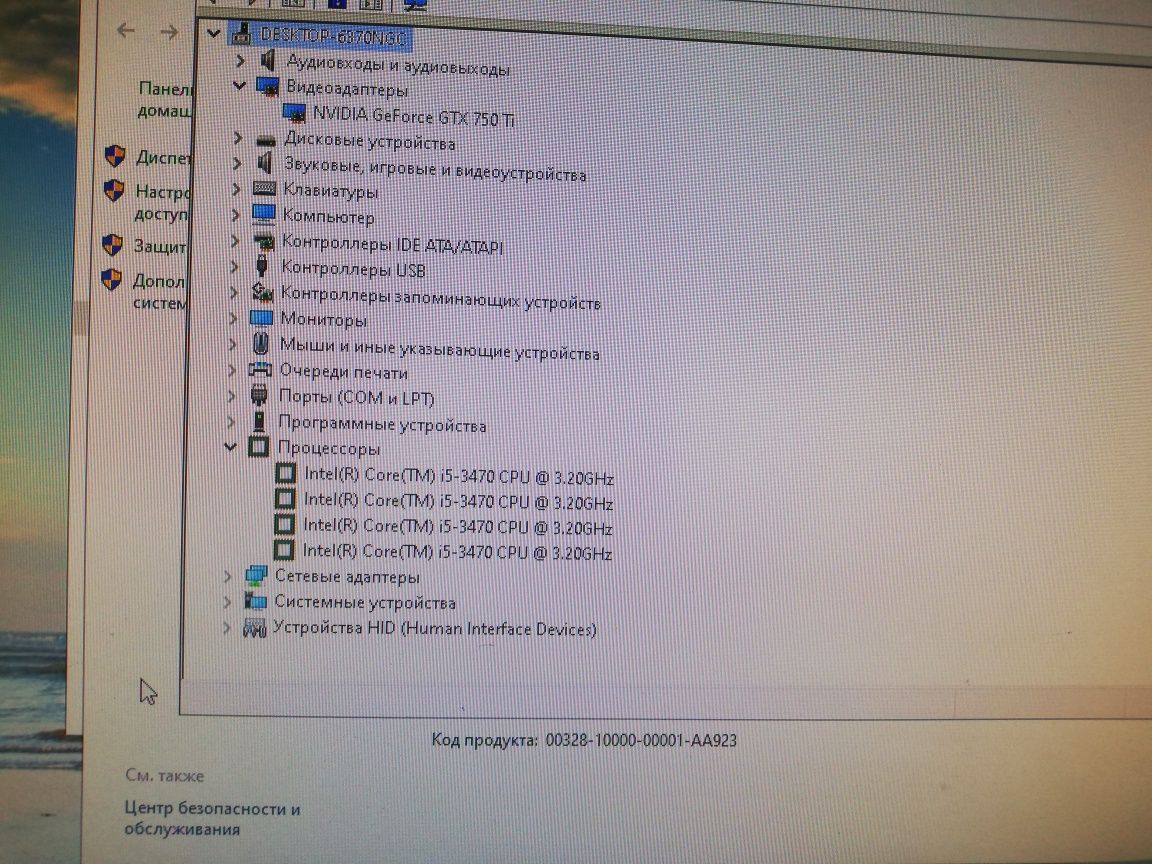Select the Клавиатуры label
The height and width of the screenshot is (864, 1152).
tap(331, 192)
